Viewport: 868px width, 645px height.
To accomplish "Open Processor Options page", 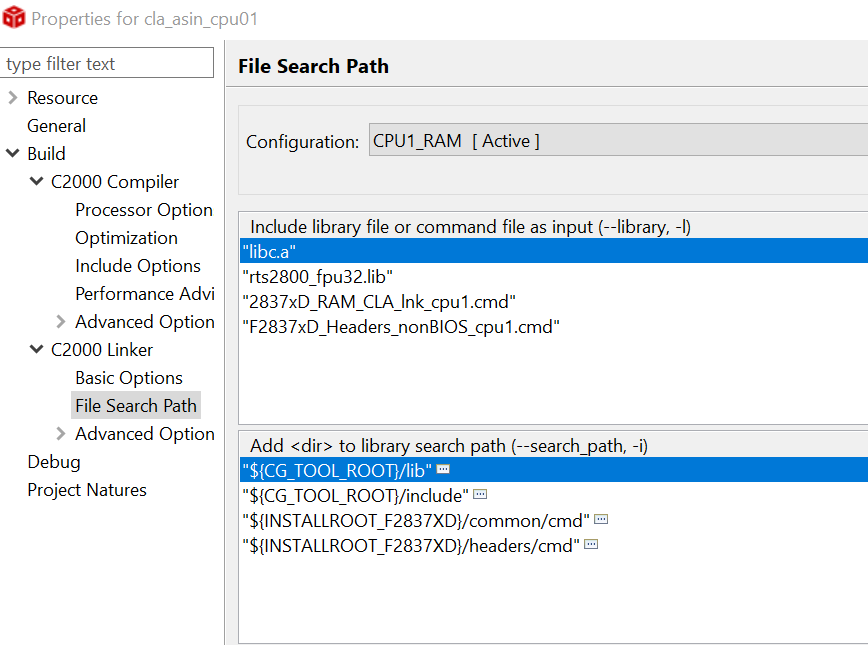I will 143,210.
